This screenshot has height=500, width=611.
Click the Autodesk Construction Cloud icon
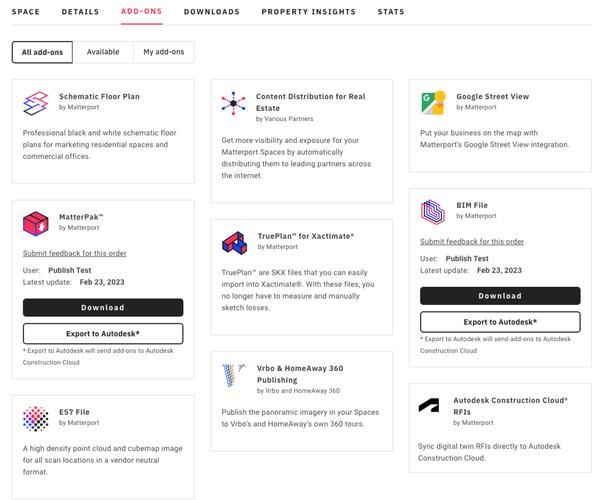pos(429,405)
